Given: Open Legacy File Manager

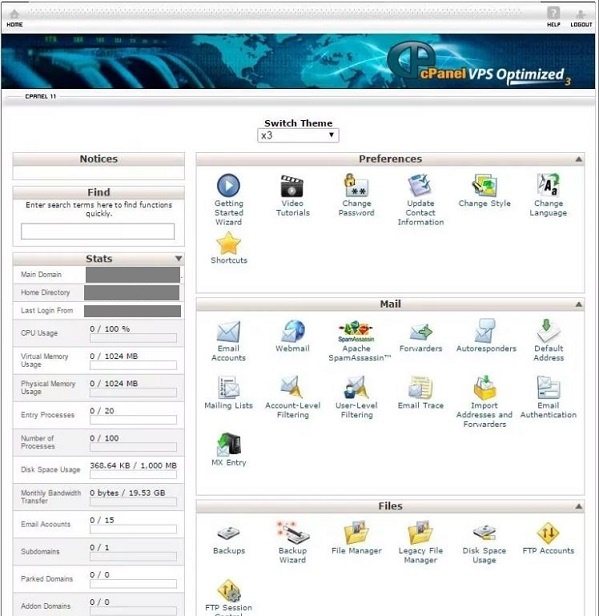Looking at the screenshot, I should 420,533.
